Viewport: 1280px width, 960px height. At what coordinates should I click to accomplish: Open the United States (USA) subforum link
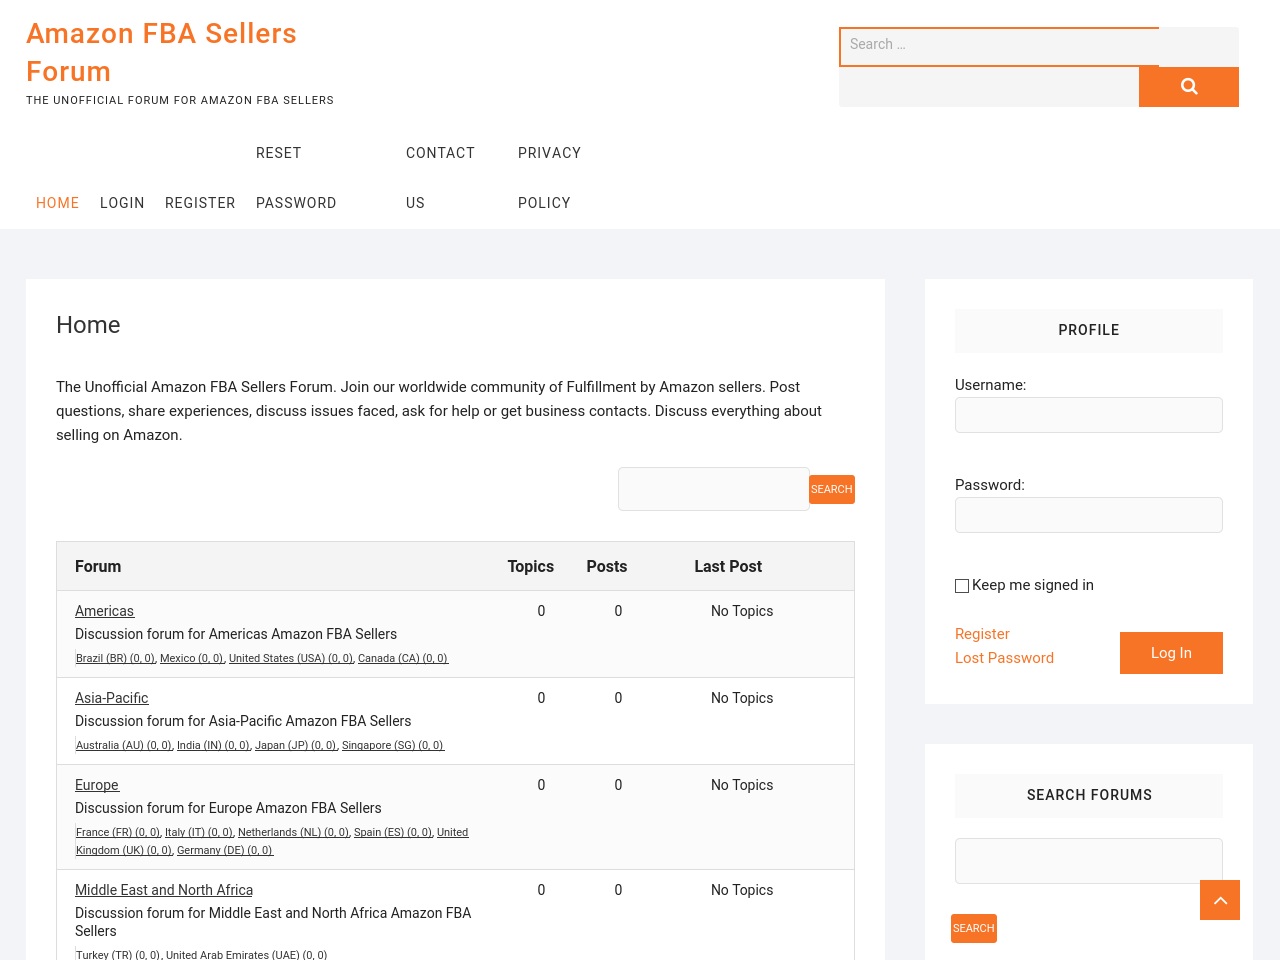[x=290, y=658]
